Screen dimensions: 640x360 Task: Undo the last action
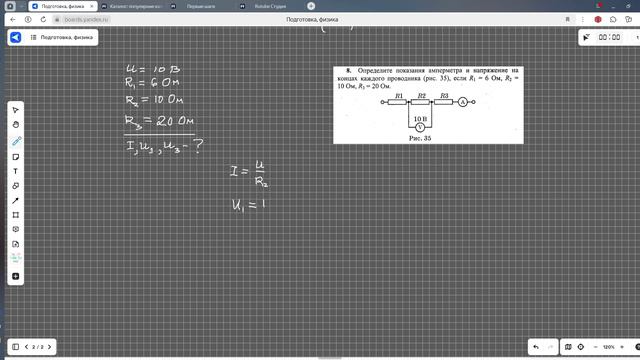(536, 347)
